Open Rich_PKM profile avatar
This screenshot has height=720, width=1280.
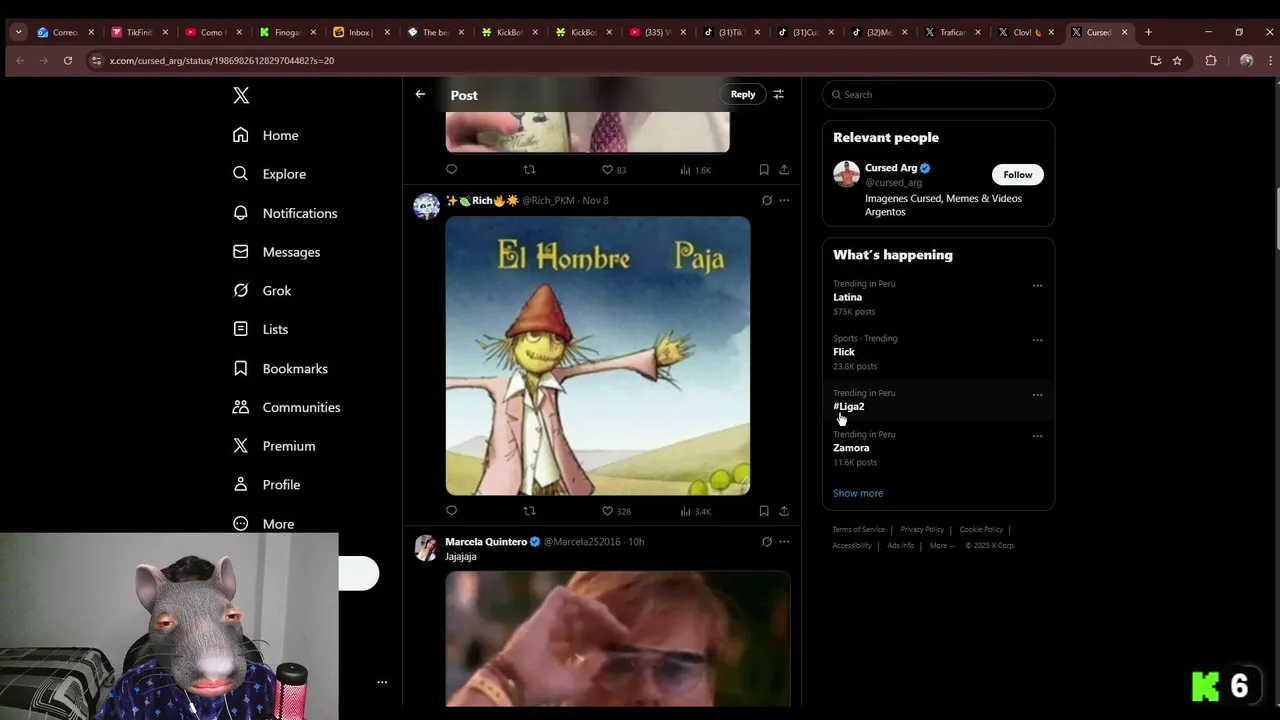[427, 207]
